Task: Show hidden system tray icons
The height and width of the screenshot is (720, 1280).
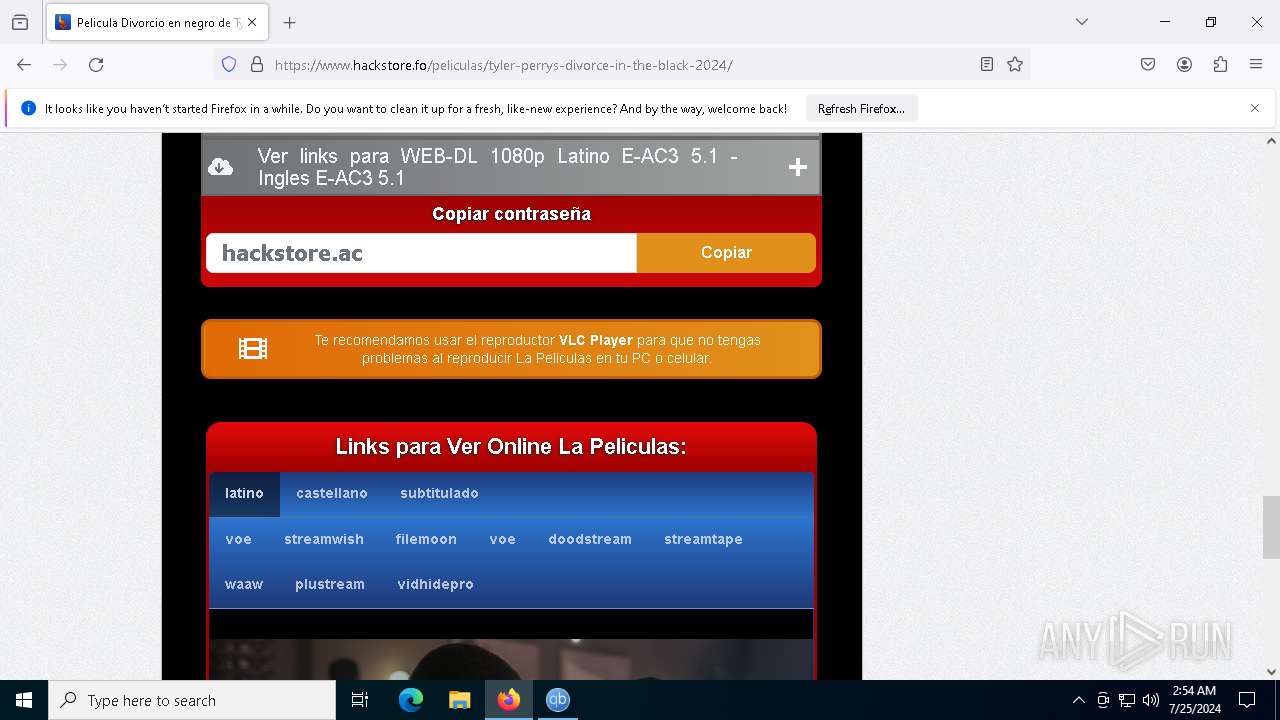Action: pyautogui.click(x=1078, y=700)
